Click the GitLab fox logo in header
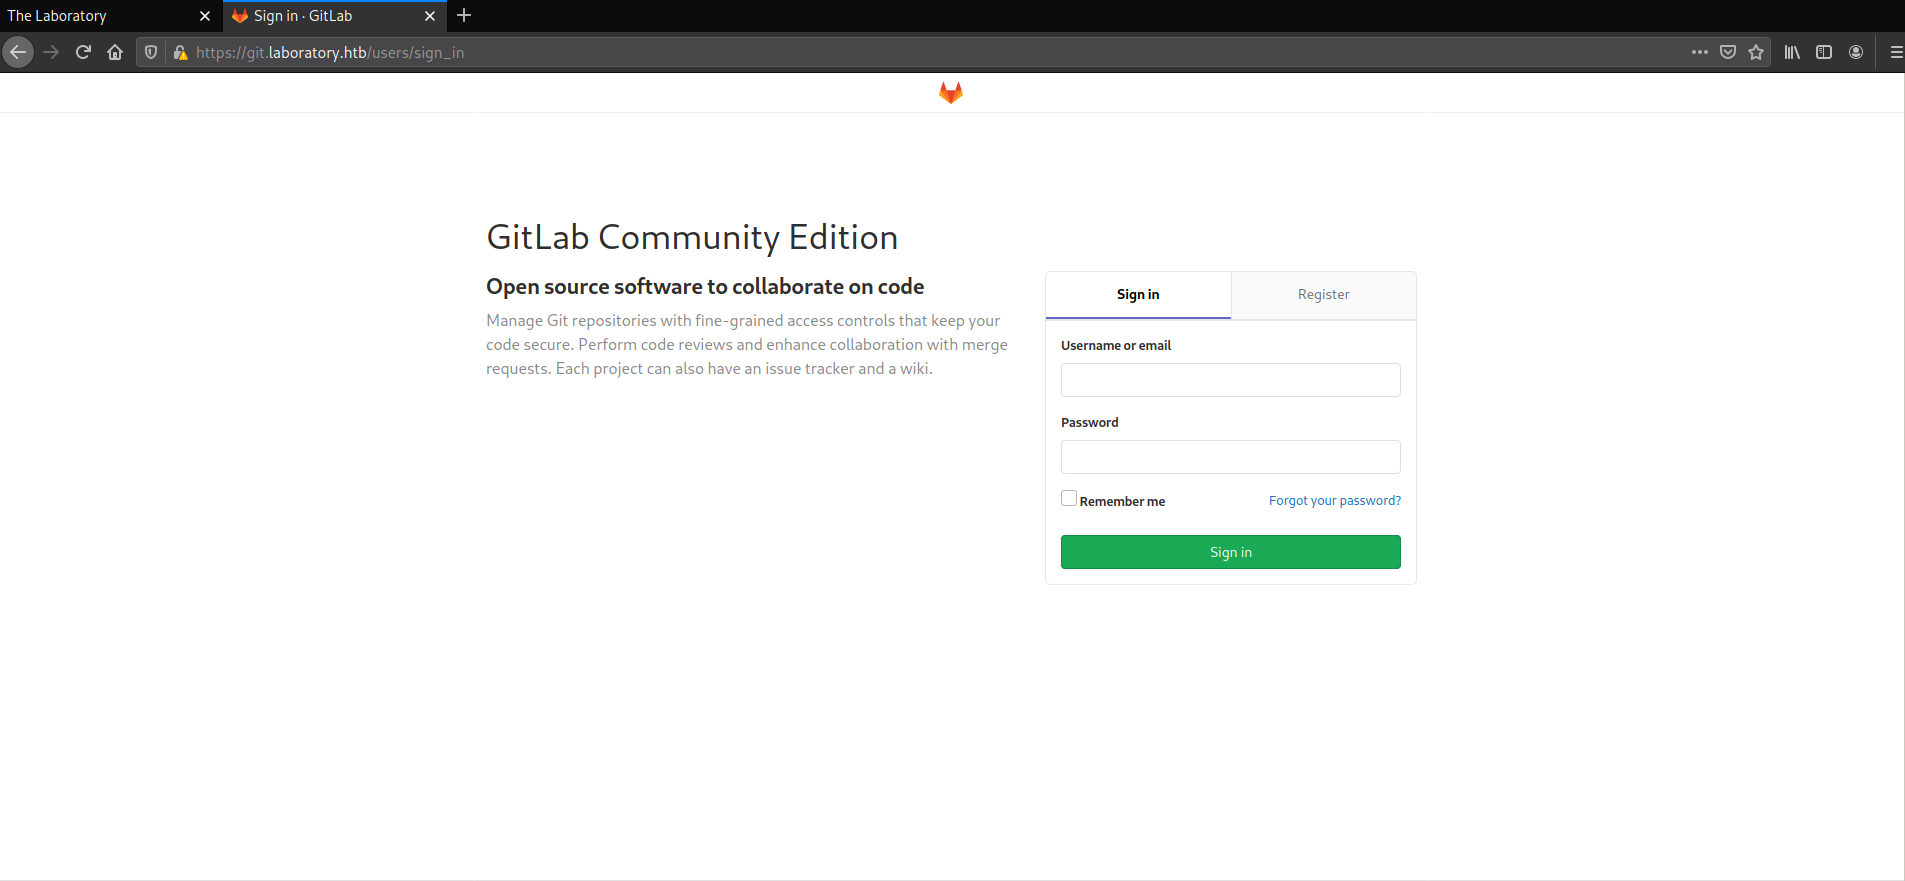 [x=950, y=93]
